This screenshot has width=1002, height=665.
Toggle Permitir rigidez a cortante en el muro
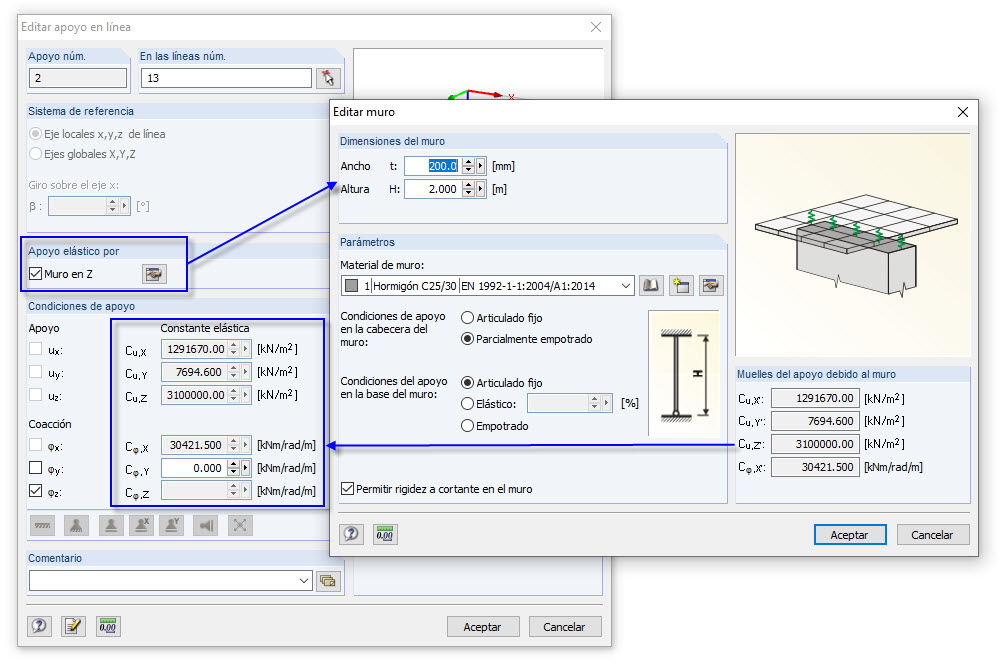[348, 489]
